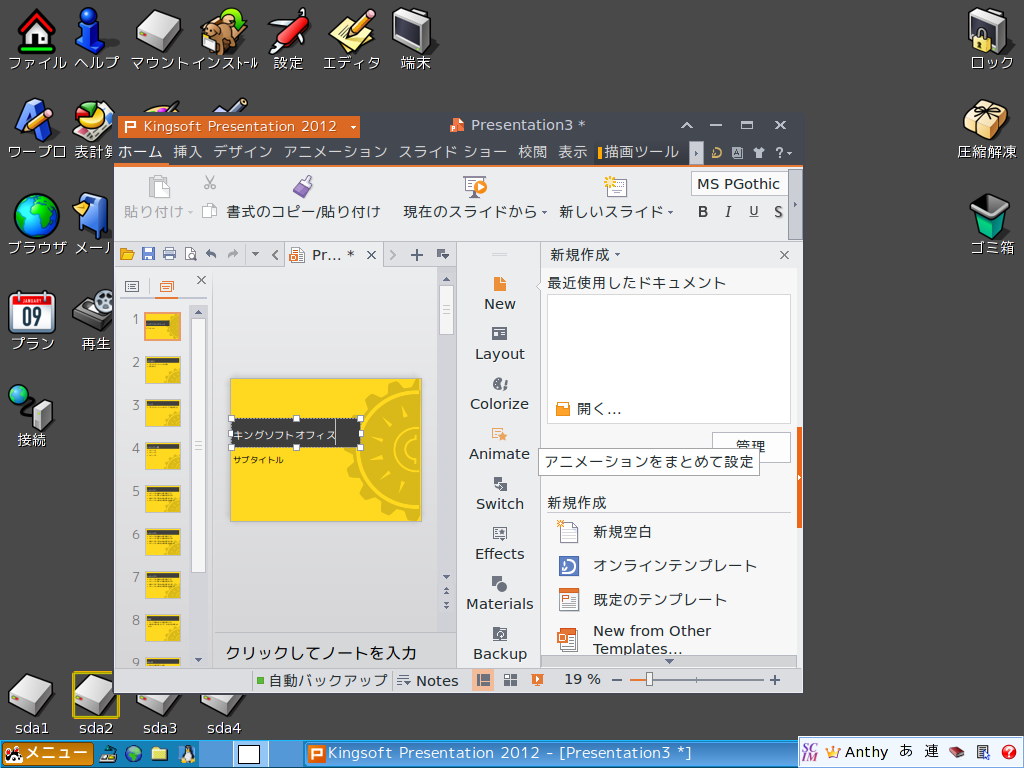Image resolution: width=1024 pixels, height=768 pixels.
Task: Open Animate in the side task pane
Action: 500,445
